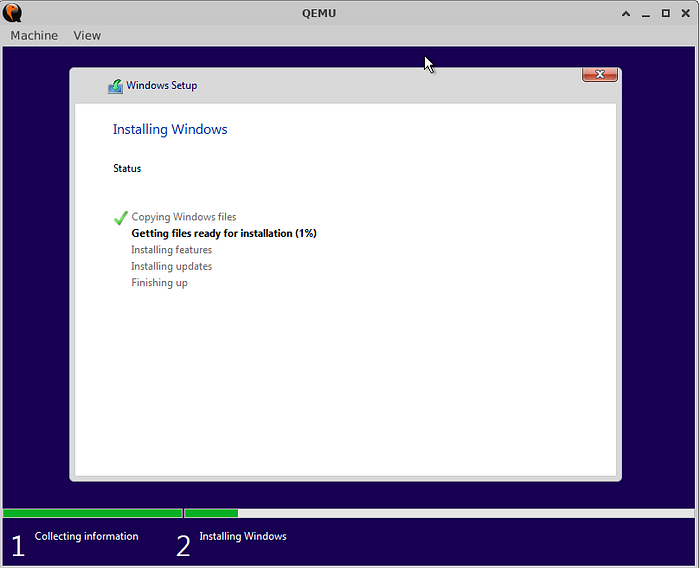
Task: Click the 'Installing Windows' step 2 label
Action: pyautogui.click(x=243, y=536)
